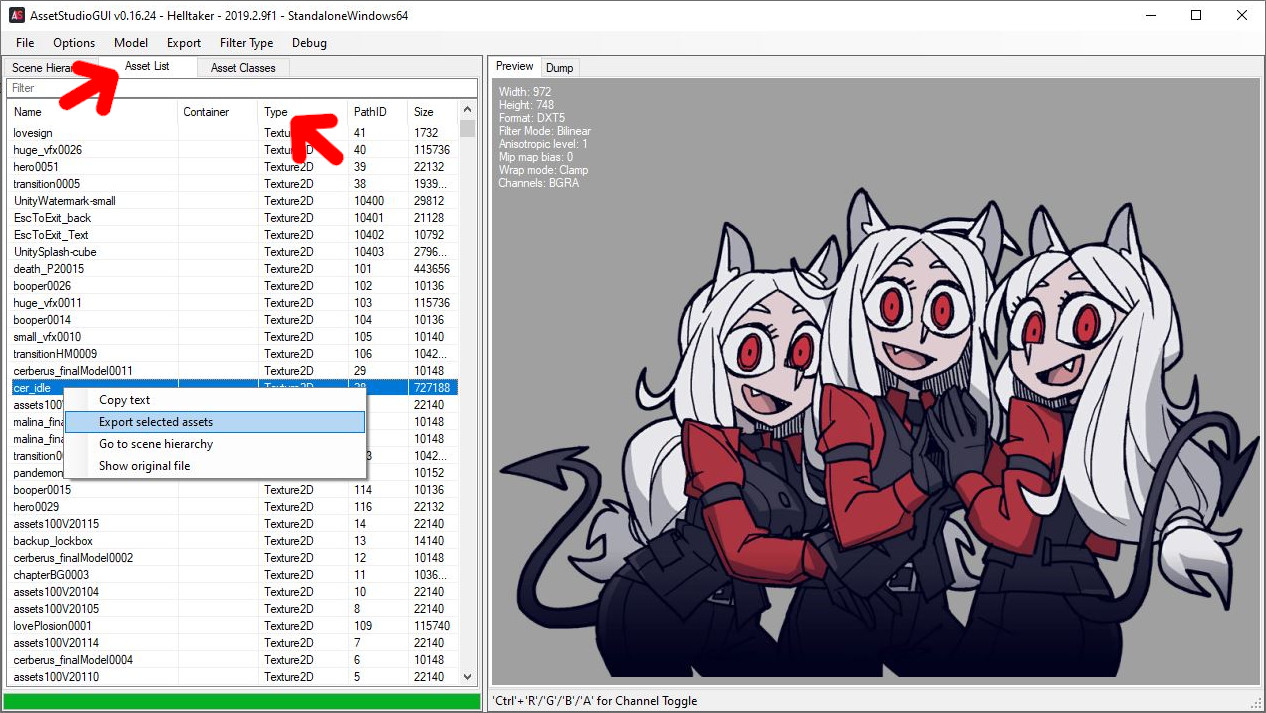Viewport: 1266px width, 713px height.
Task: Select the booper0014 asset row
Action: 233,320
